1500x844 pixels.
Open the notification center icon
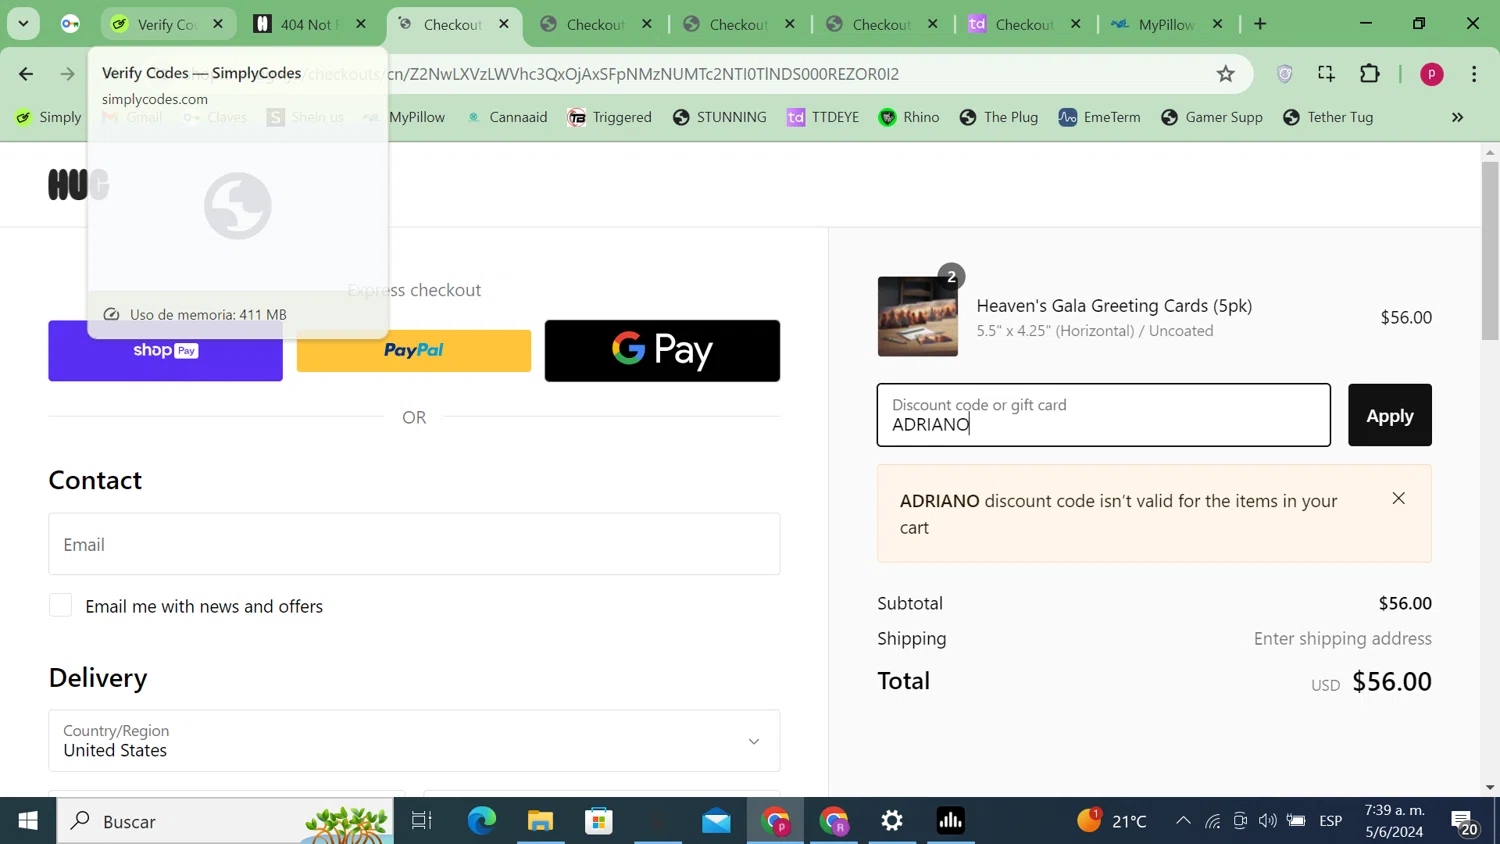pos(1465,822)
